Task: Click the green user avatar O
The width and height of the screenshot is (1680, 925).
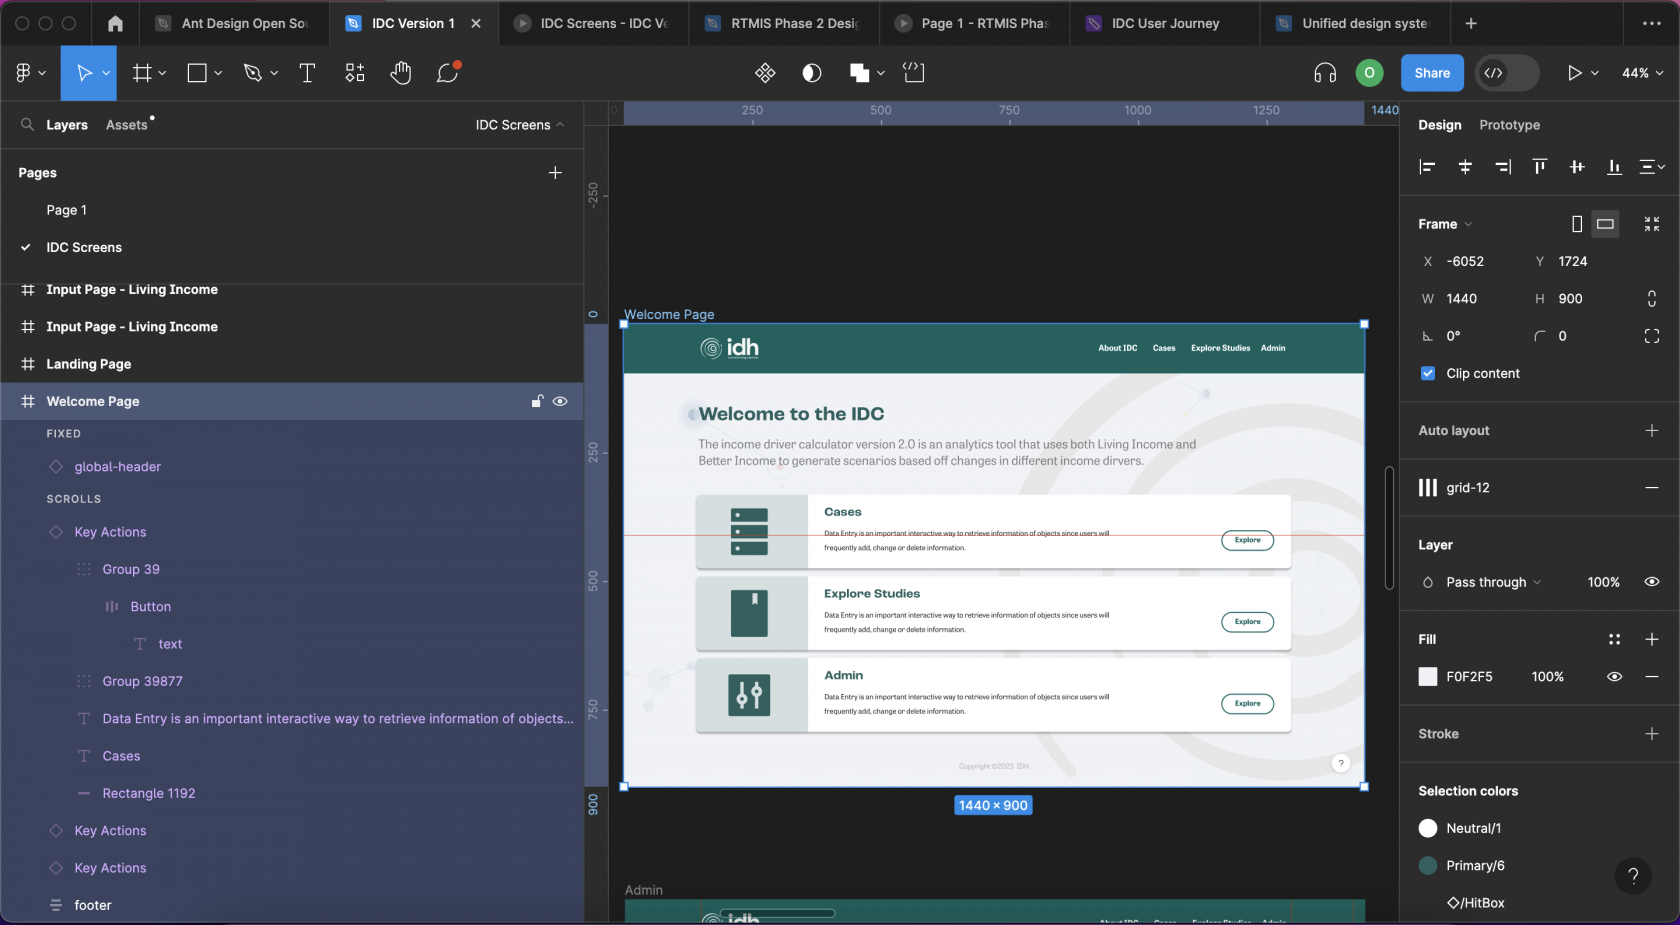Action: (x=1369, y=73)
